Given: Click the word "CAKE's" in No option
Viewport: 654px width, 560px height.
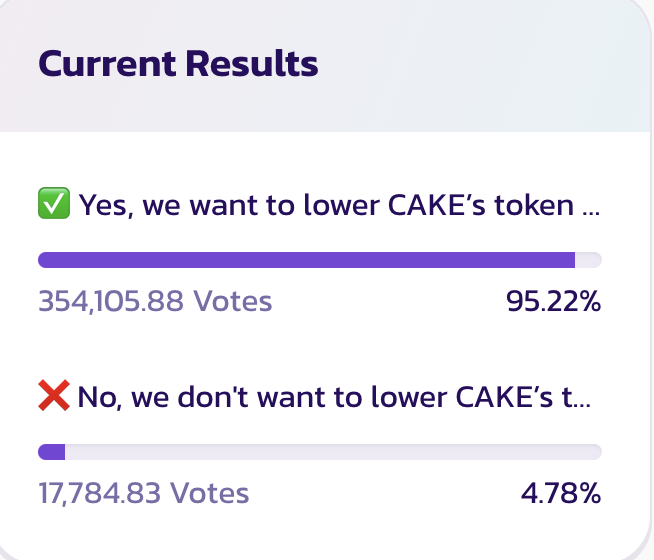Looking at the screenshot, I should (x=505, y=398).
